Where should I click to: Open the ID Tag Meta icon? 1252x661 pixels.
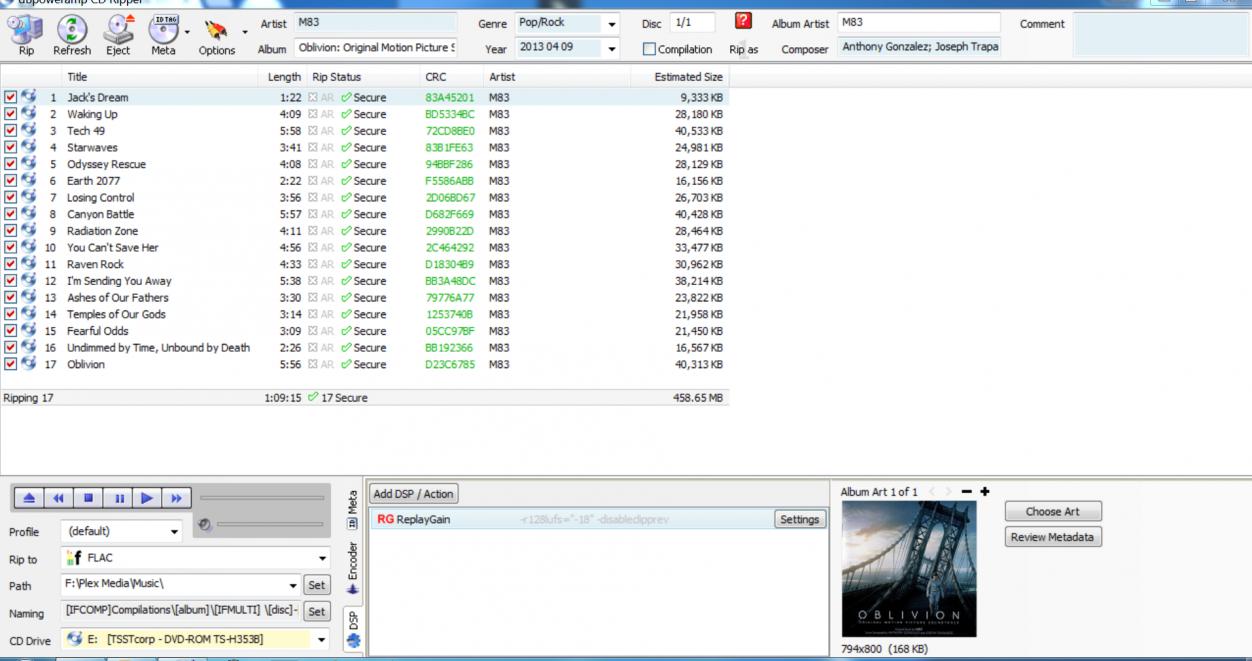162,32
